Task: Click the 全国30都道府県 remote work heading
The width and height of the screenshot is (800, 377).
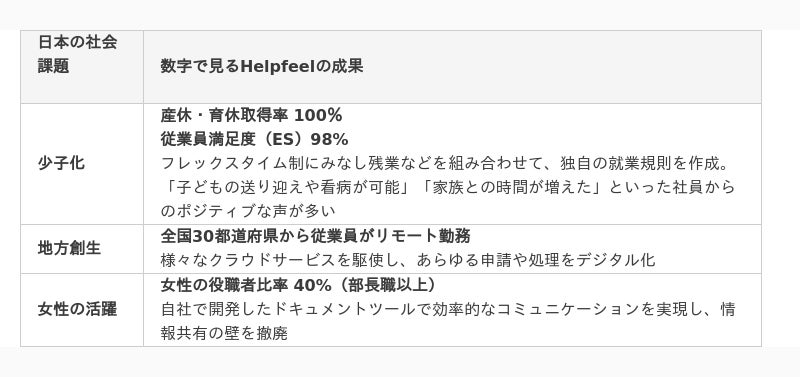Action: click(315, 236)
